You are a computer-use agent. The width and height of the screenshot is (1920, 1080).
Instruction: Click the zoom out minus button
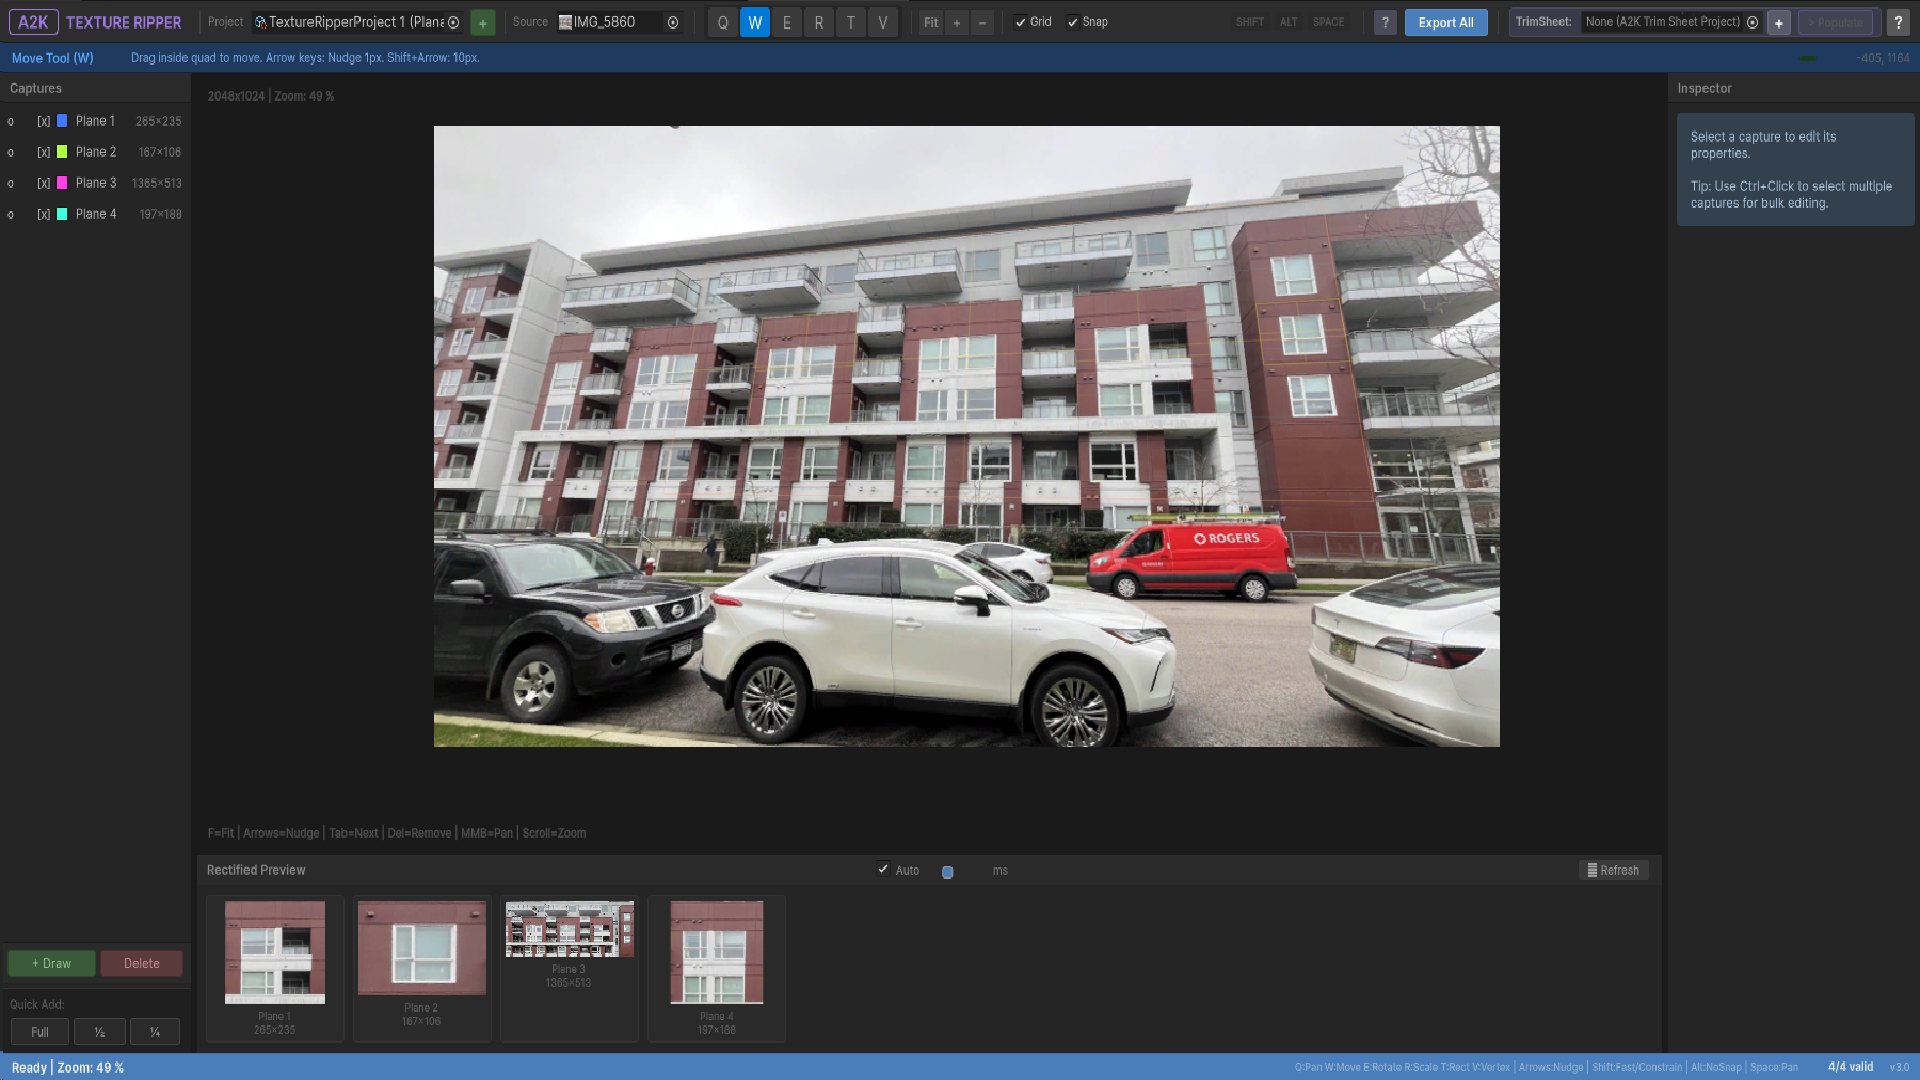pyautogui.click(x=983, y=22)
